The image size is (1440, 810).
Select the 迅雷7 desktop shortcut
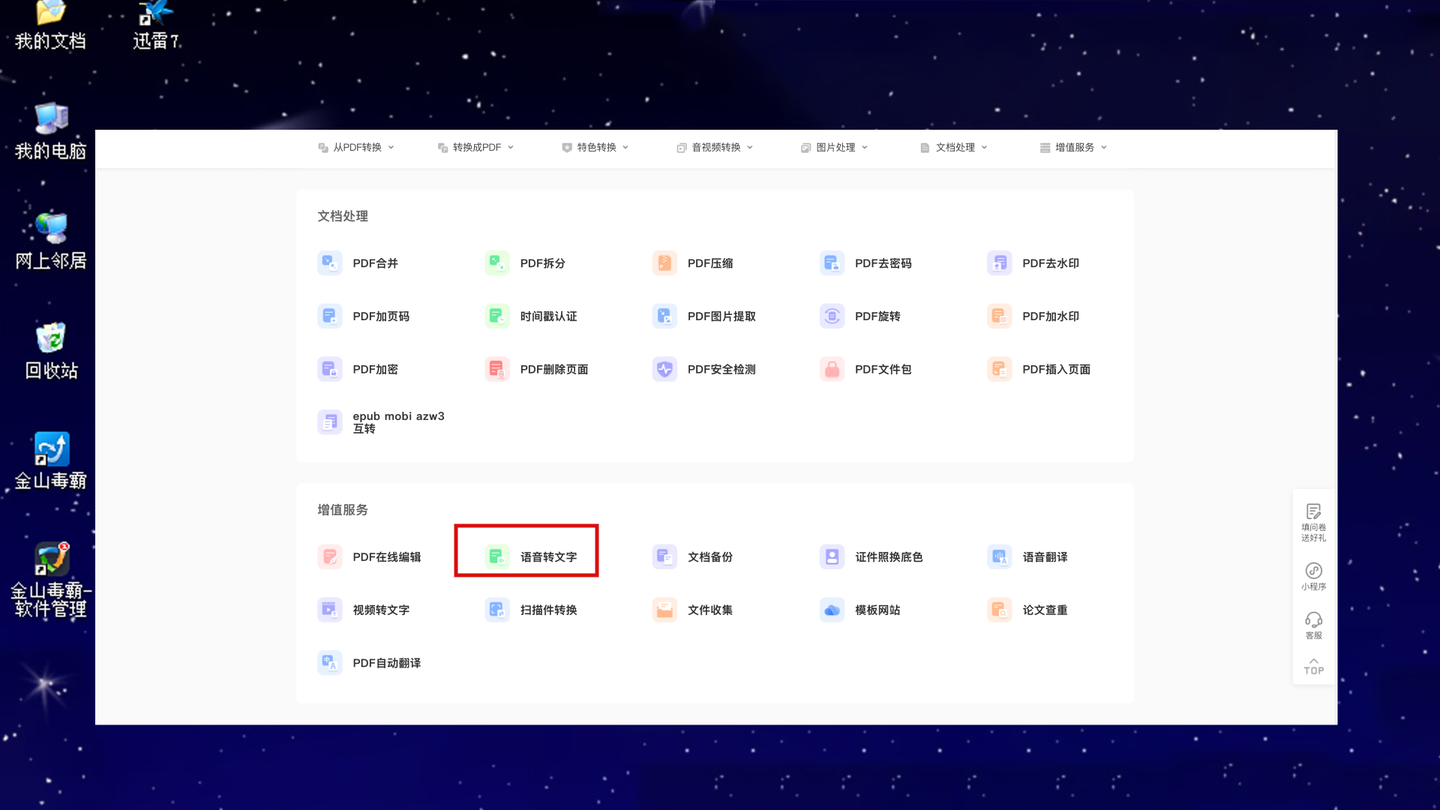(x=157, y=26)
